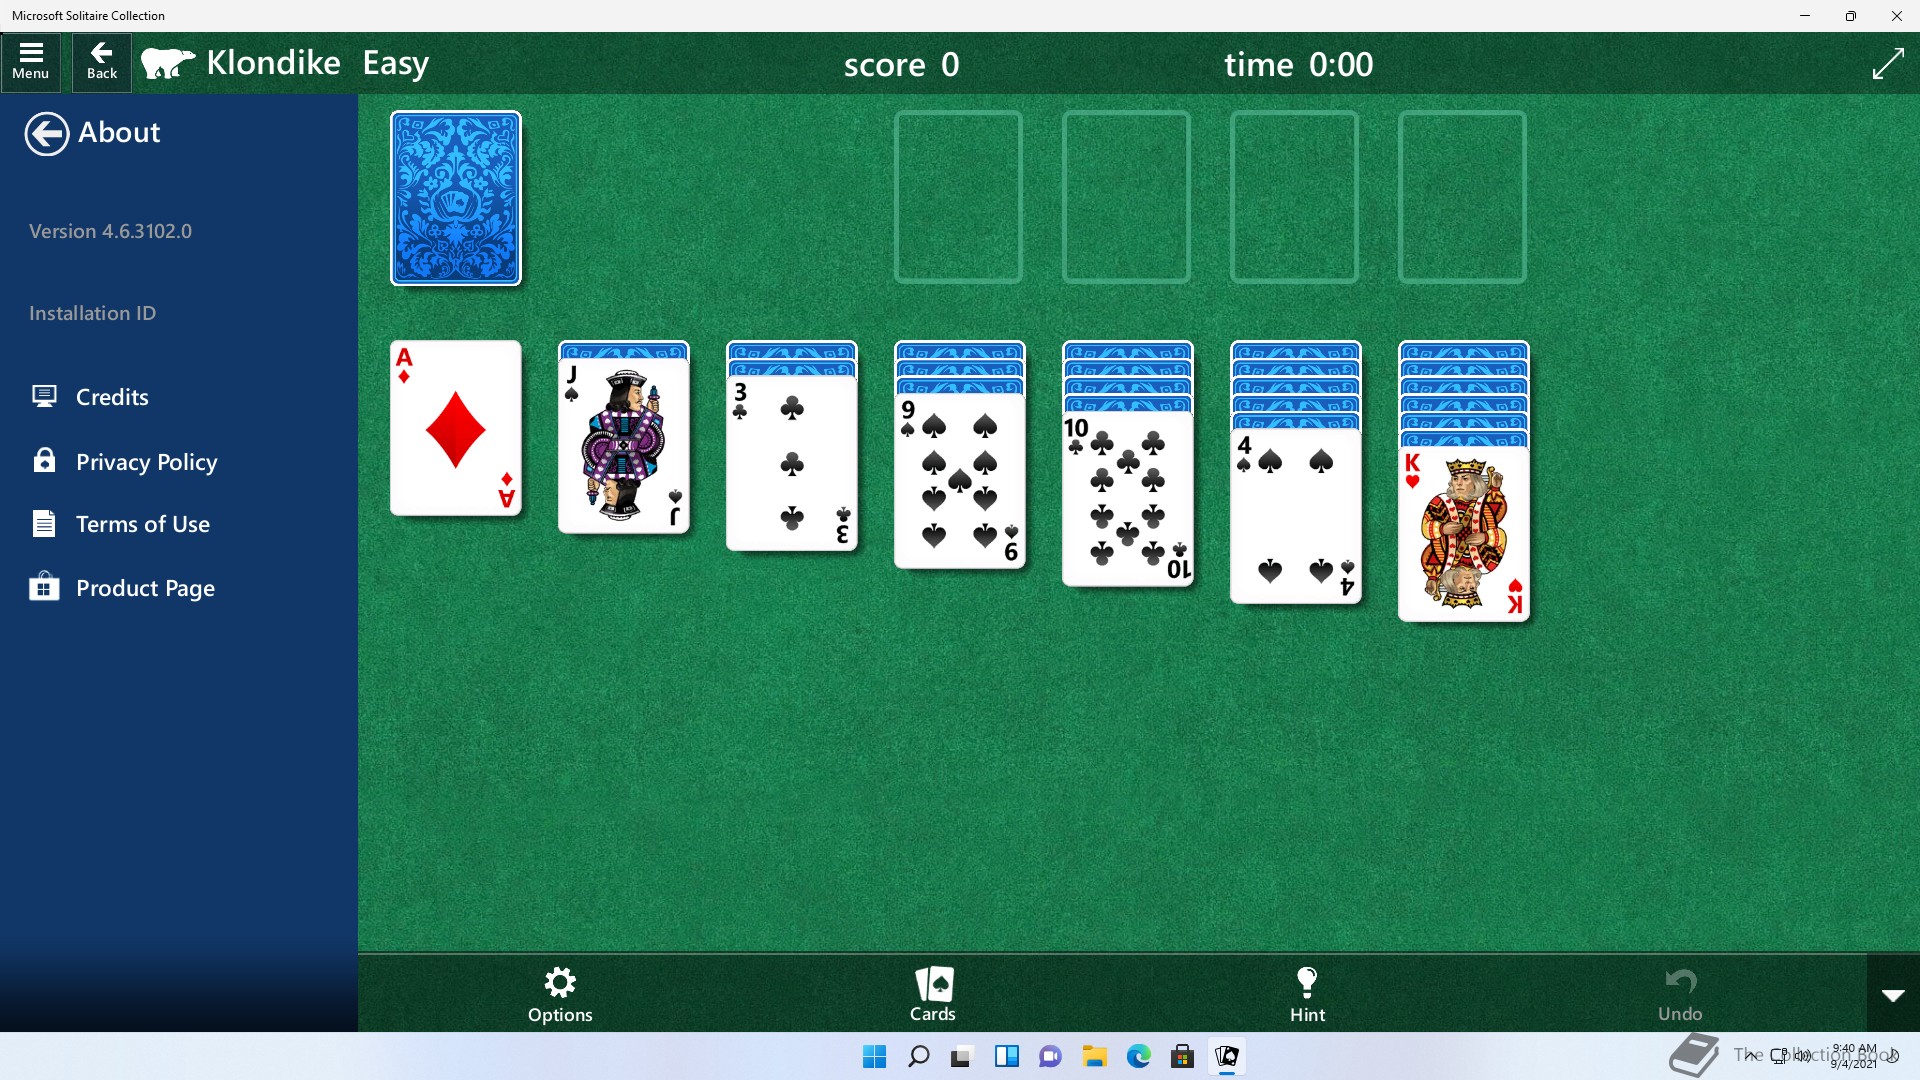This screenshot has width=1920, height=1080.
Task: Close the About panel with the circled back arrow
Action: tap(46, 133)
